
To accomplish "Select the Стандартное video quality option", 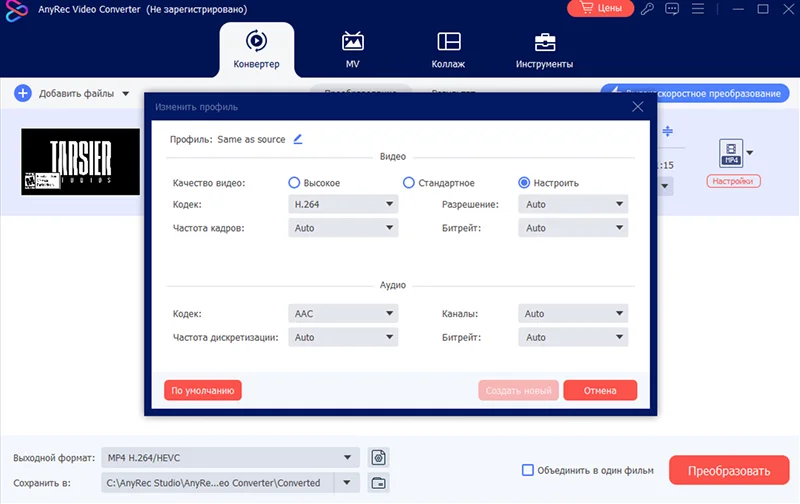I will click(409, 183).
